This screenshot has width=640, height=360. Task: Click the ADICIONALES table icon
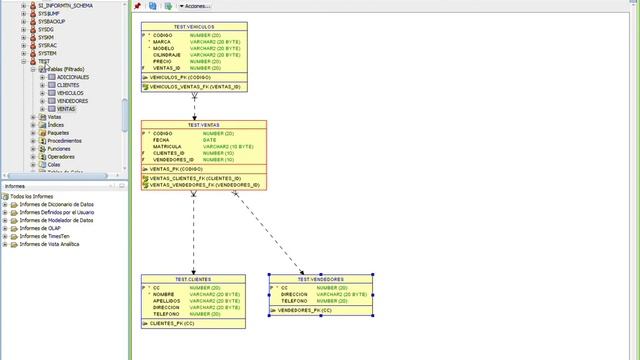tap(52, 77)
